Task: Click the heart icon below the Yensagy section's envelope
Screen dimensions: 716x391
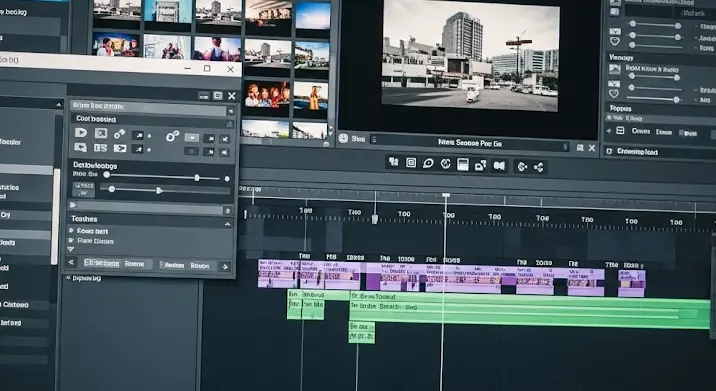Action: 614,94
